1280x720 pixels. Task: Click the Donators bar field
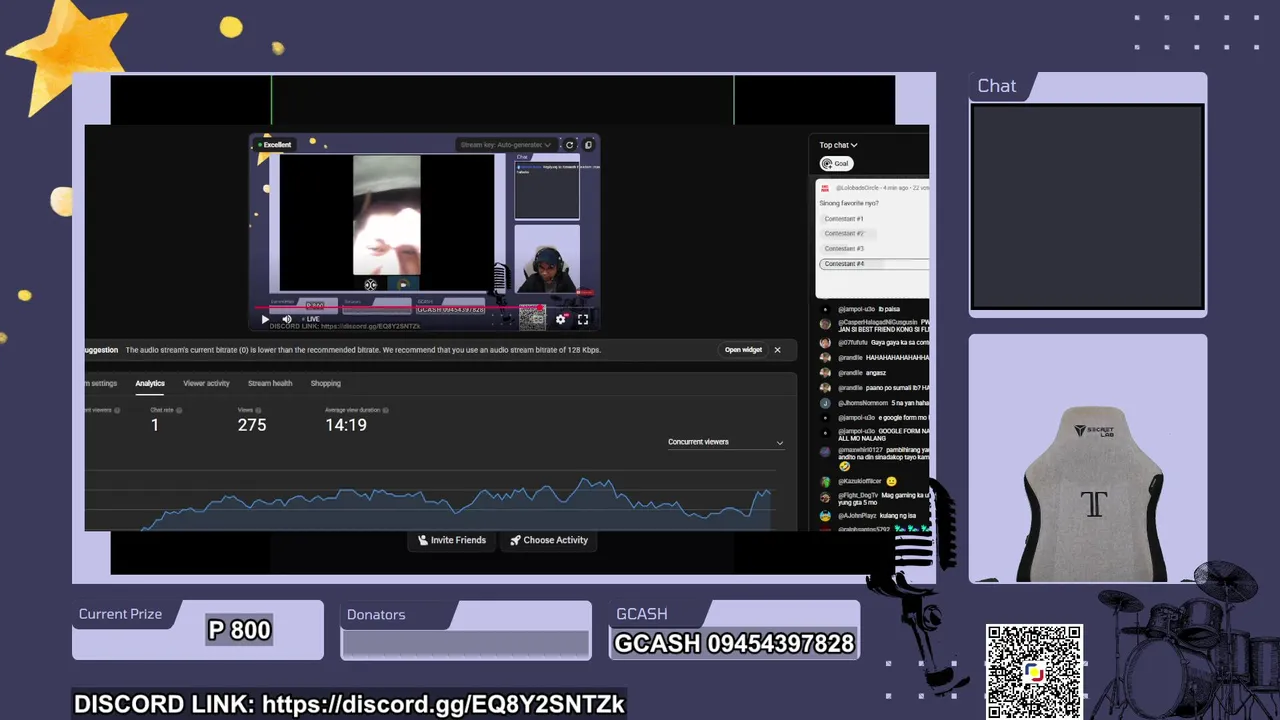[466, 644]
